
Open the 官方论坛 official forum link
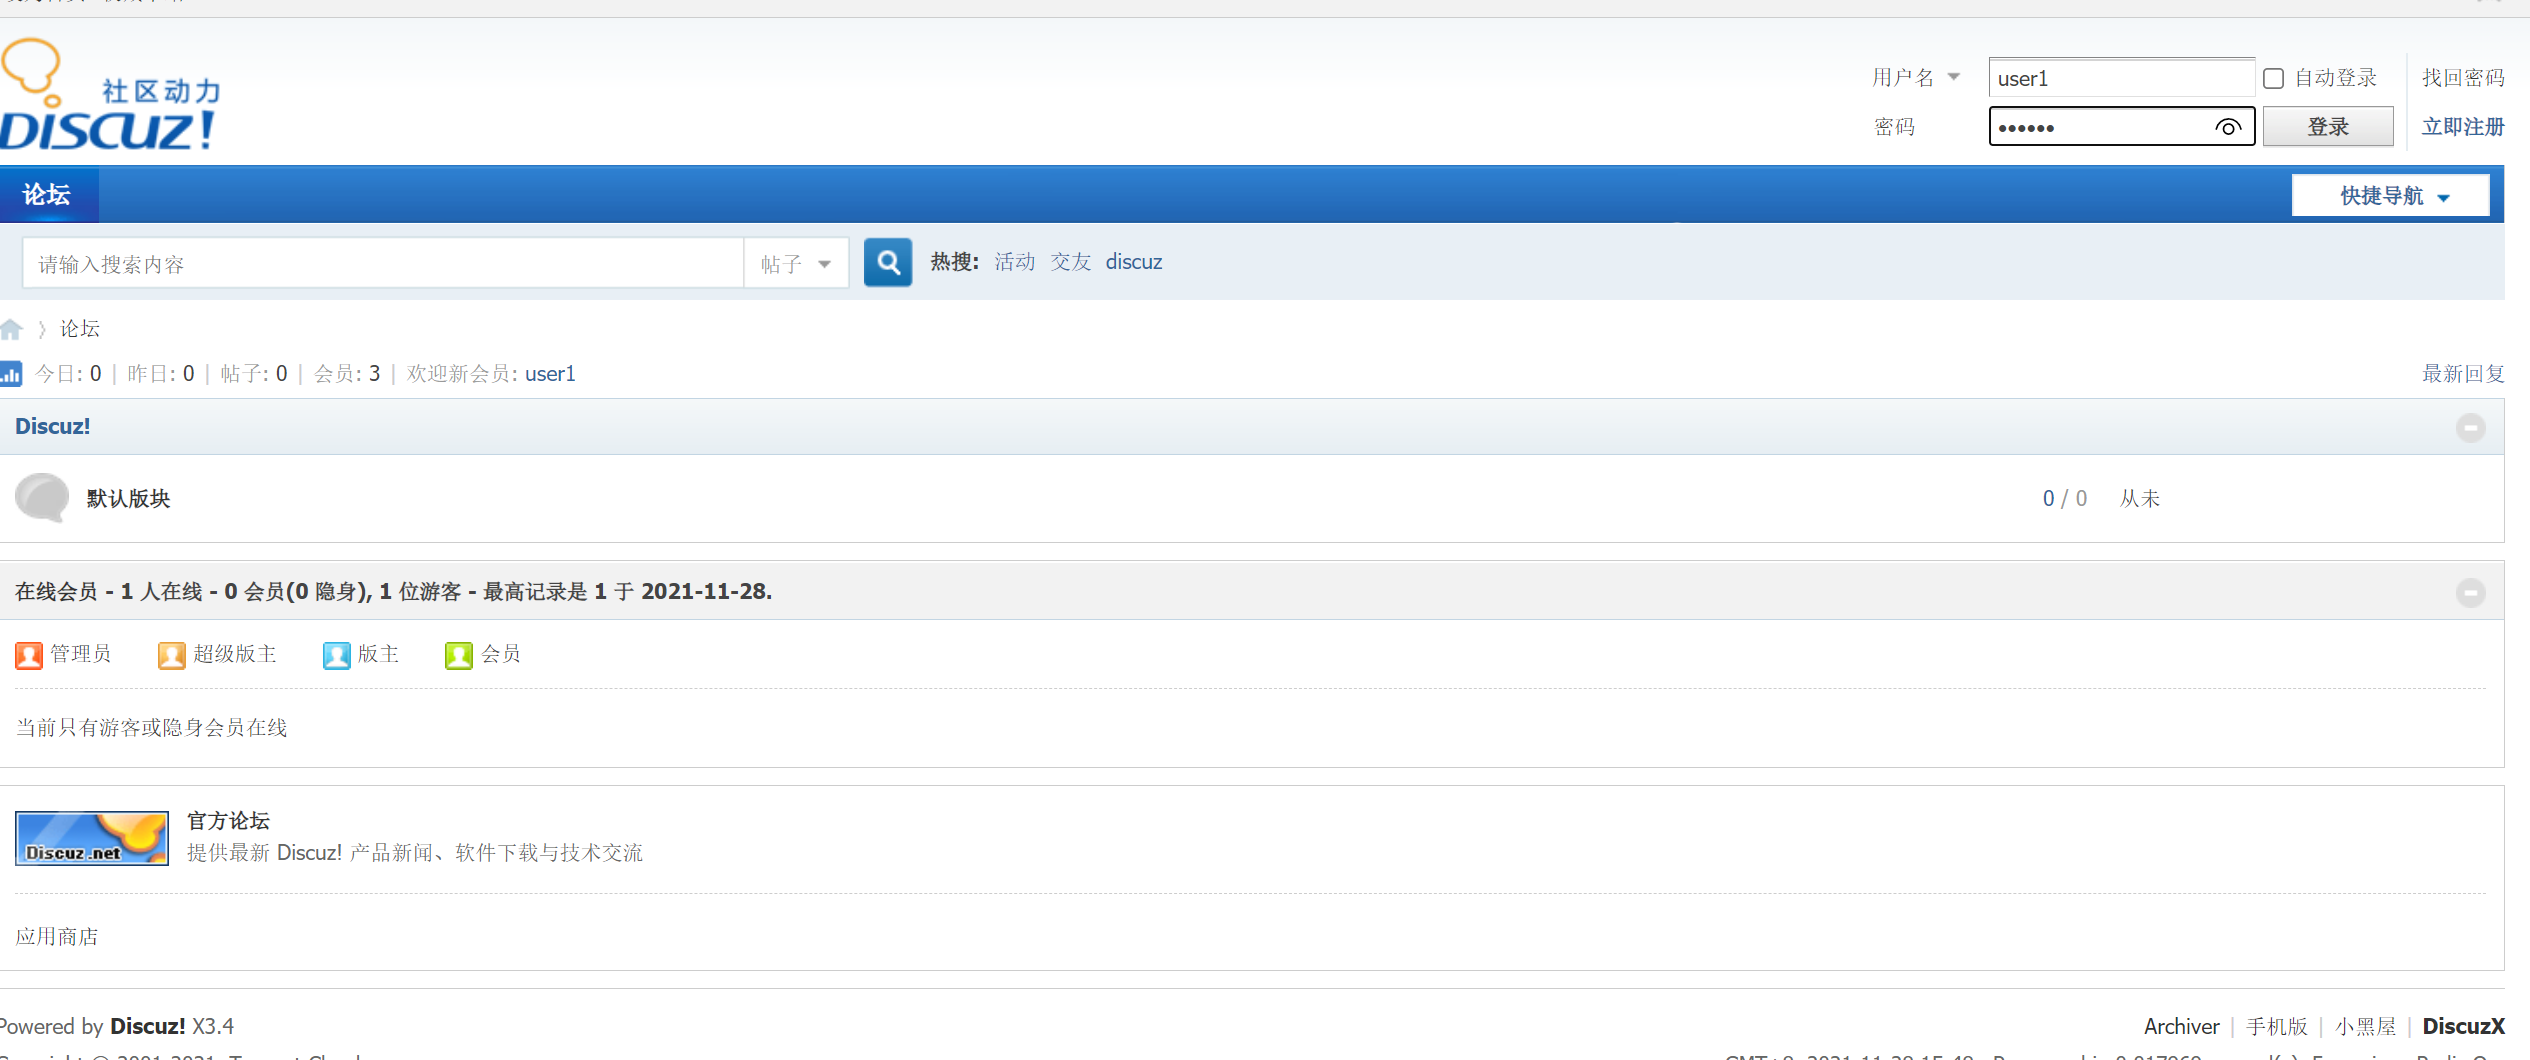coord(229,821)
